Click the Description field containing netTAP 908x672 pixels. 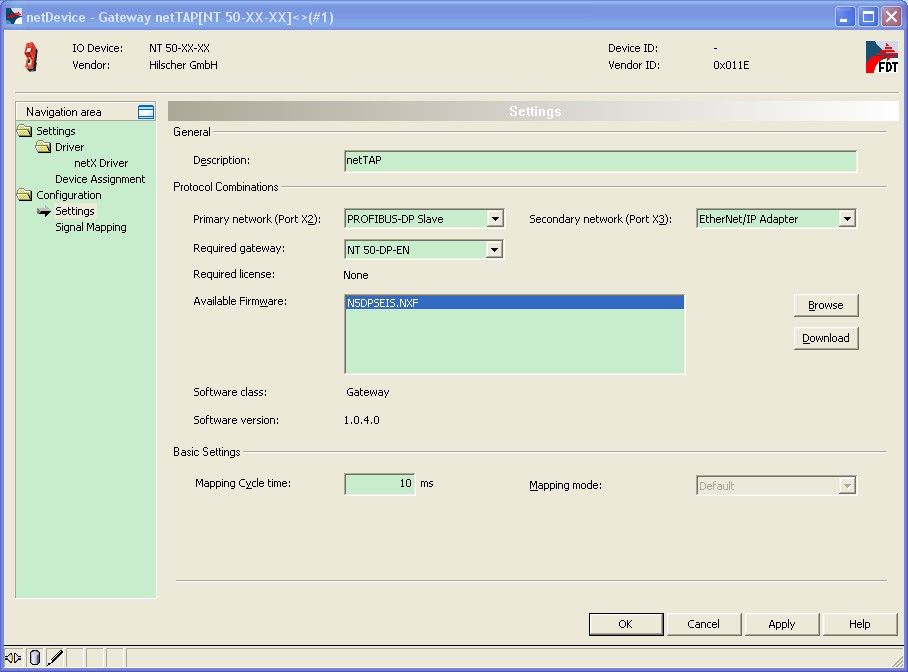[600, 161]
